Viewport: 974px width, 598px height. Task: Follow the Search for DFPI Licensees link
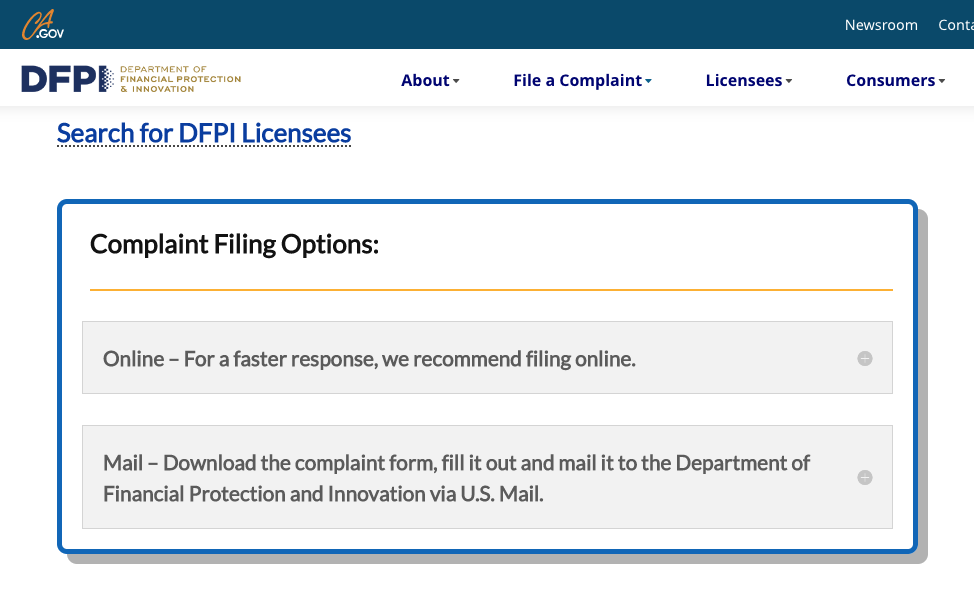pos(204,134)
